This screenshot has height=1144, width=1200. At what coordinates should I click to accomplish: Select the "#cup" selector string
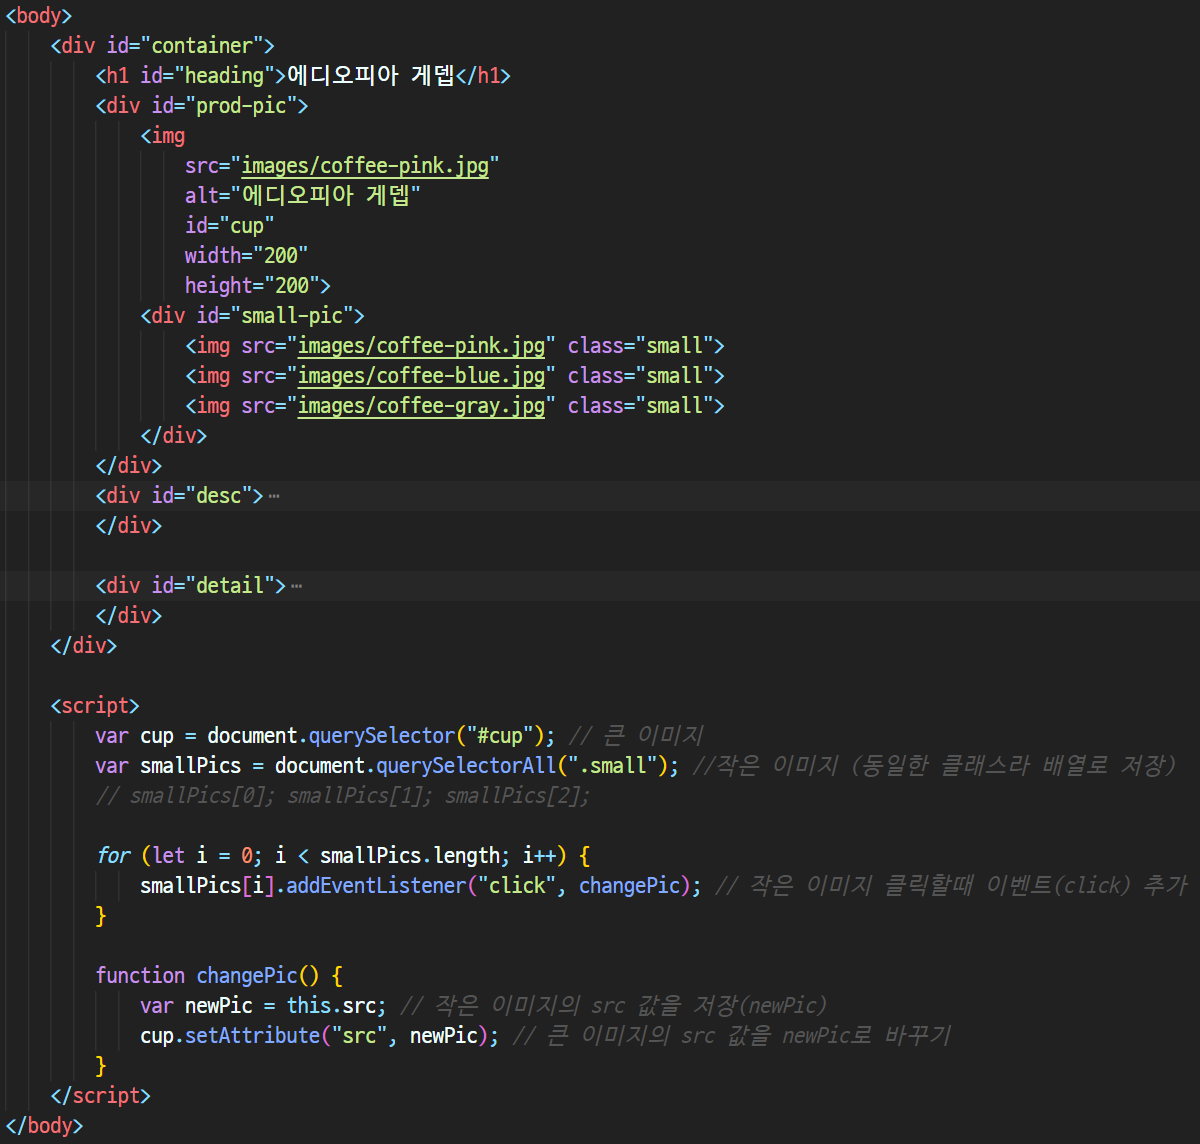(x=500, y=736)
